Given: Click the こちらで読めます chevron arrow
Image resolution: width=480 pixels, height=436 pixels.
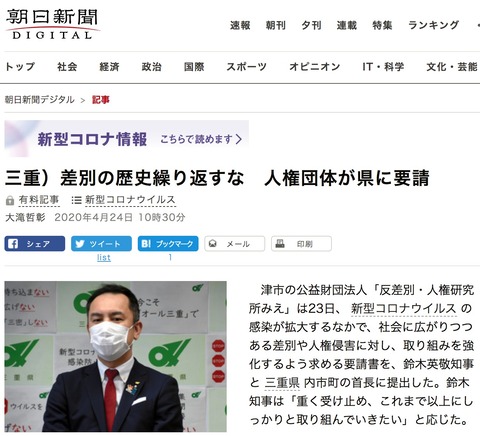Looking at the screenshot, I should coord(238,139).
